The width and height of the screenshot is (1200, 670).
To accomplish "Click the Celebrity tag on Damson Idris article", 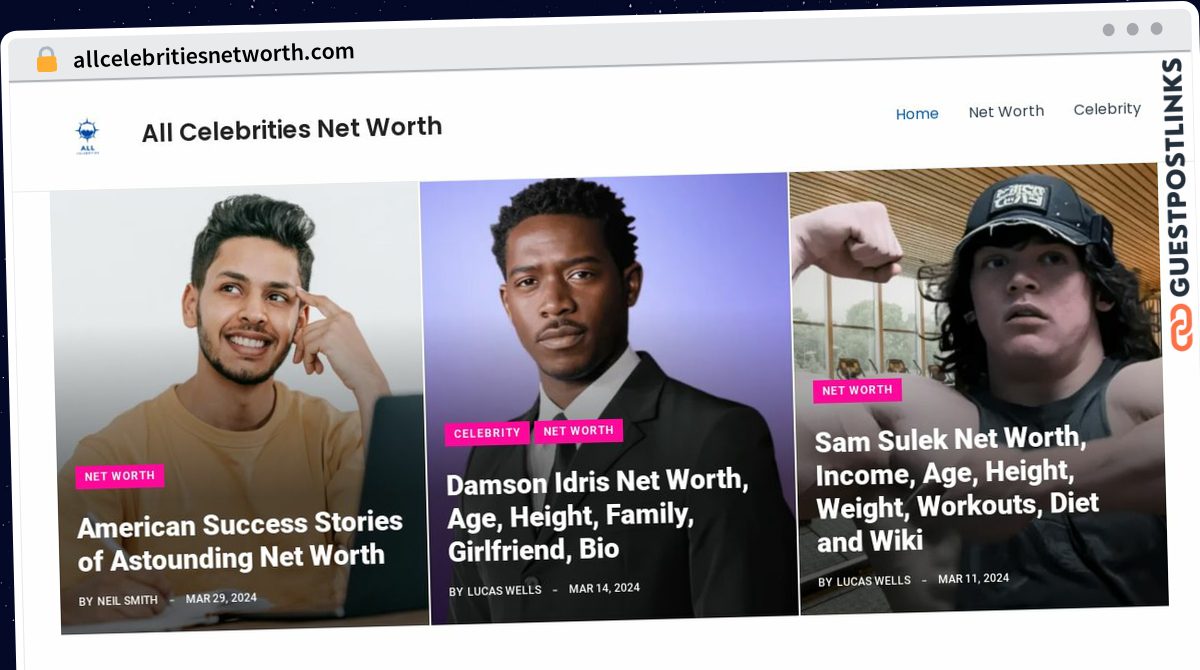I will 487,433.
